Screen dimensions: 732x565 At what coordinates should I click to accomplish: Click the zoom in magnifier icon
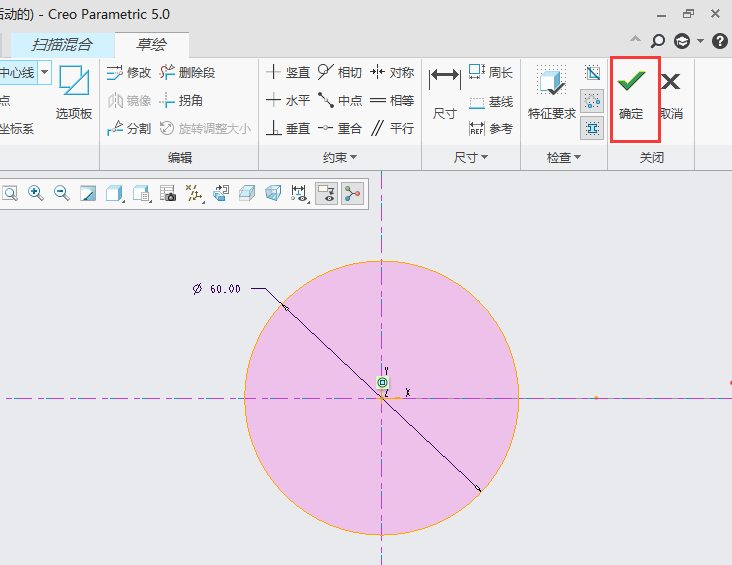pyautogui.click(x=36, y=194)
